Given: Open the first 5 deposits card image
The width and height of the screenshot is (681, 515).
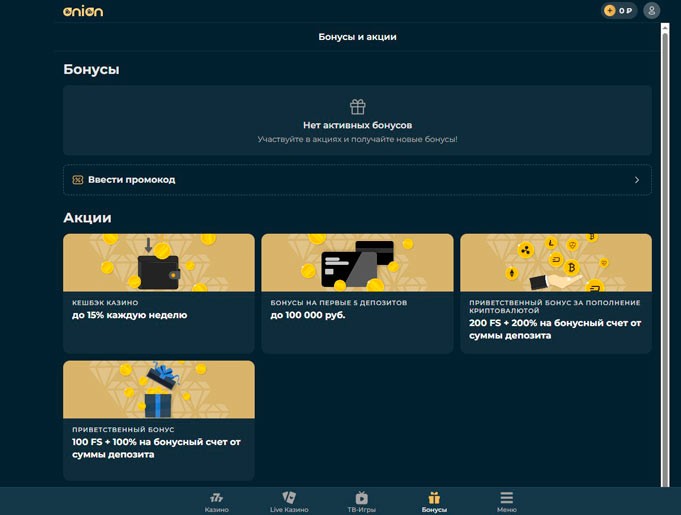Looking at the screenshot, I should coord(357,262).
